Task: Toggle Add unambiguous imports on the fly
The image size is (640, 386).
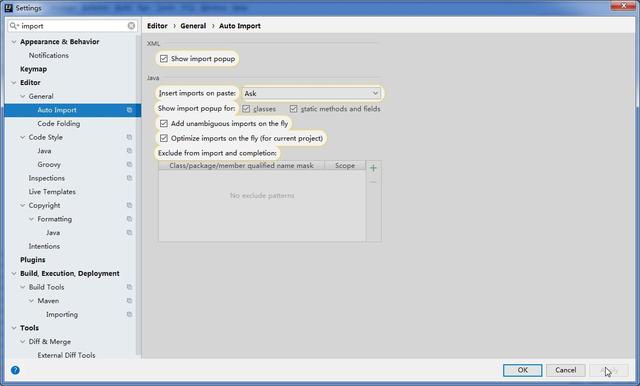Action: point(164,123)
